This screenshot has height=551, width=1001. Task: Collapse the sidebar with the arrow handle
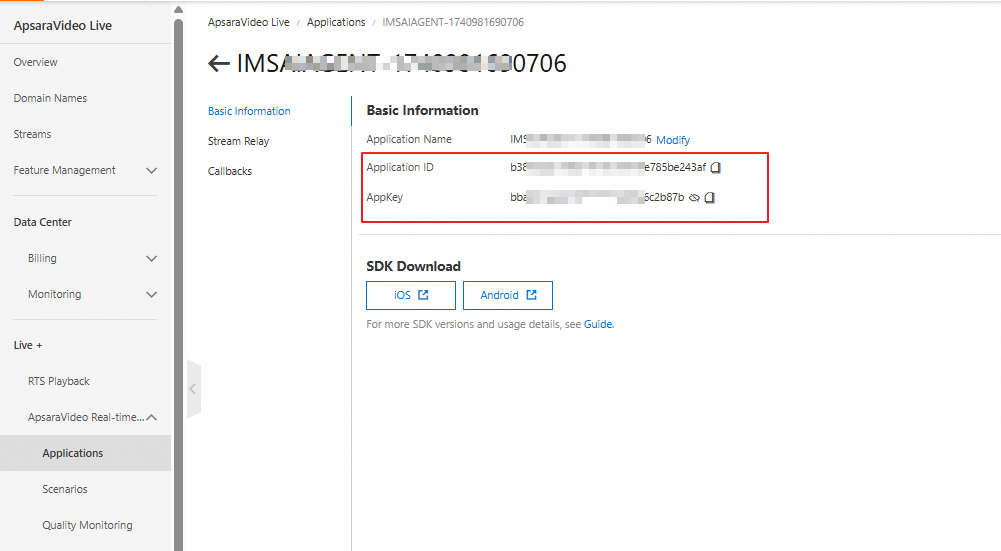click(193, 389)
